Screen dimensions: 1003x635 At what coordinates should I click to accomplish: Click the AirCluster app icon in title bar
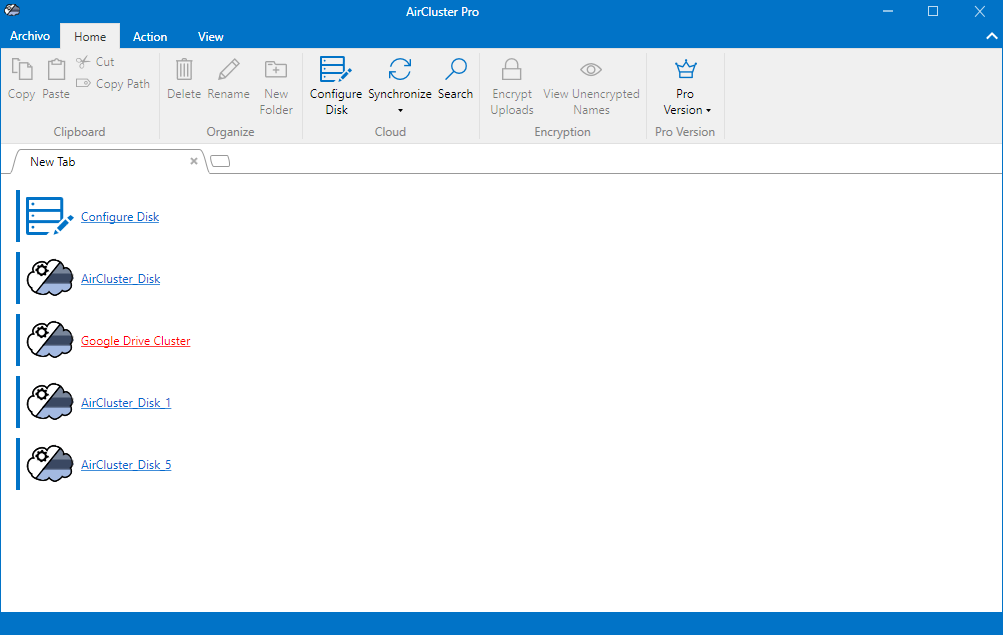point(12,10)
